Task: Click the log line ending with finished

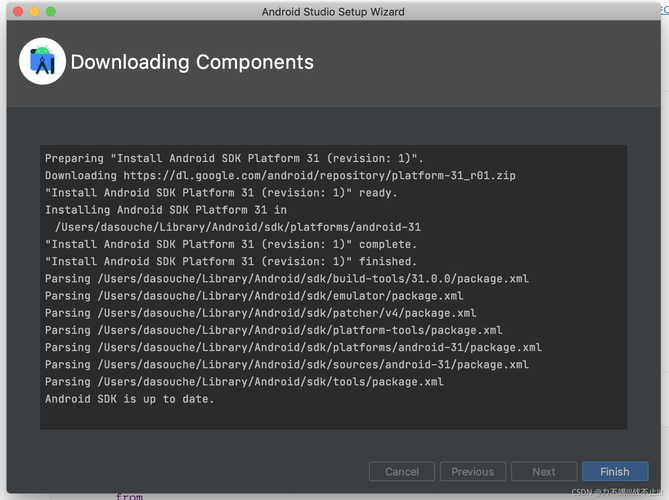Action: tap(231, 262)
